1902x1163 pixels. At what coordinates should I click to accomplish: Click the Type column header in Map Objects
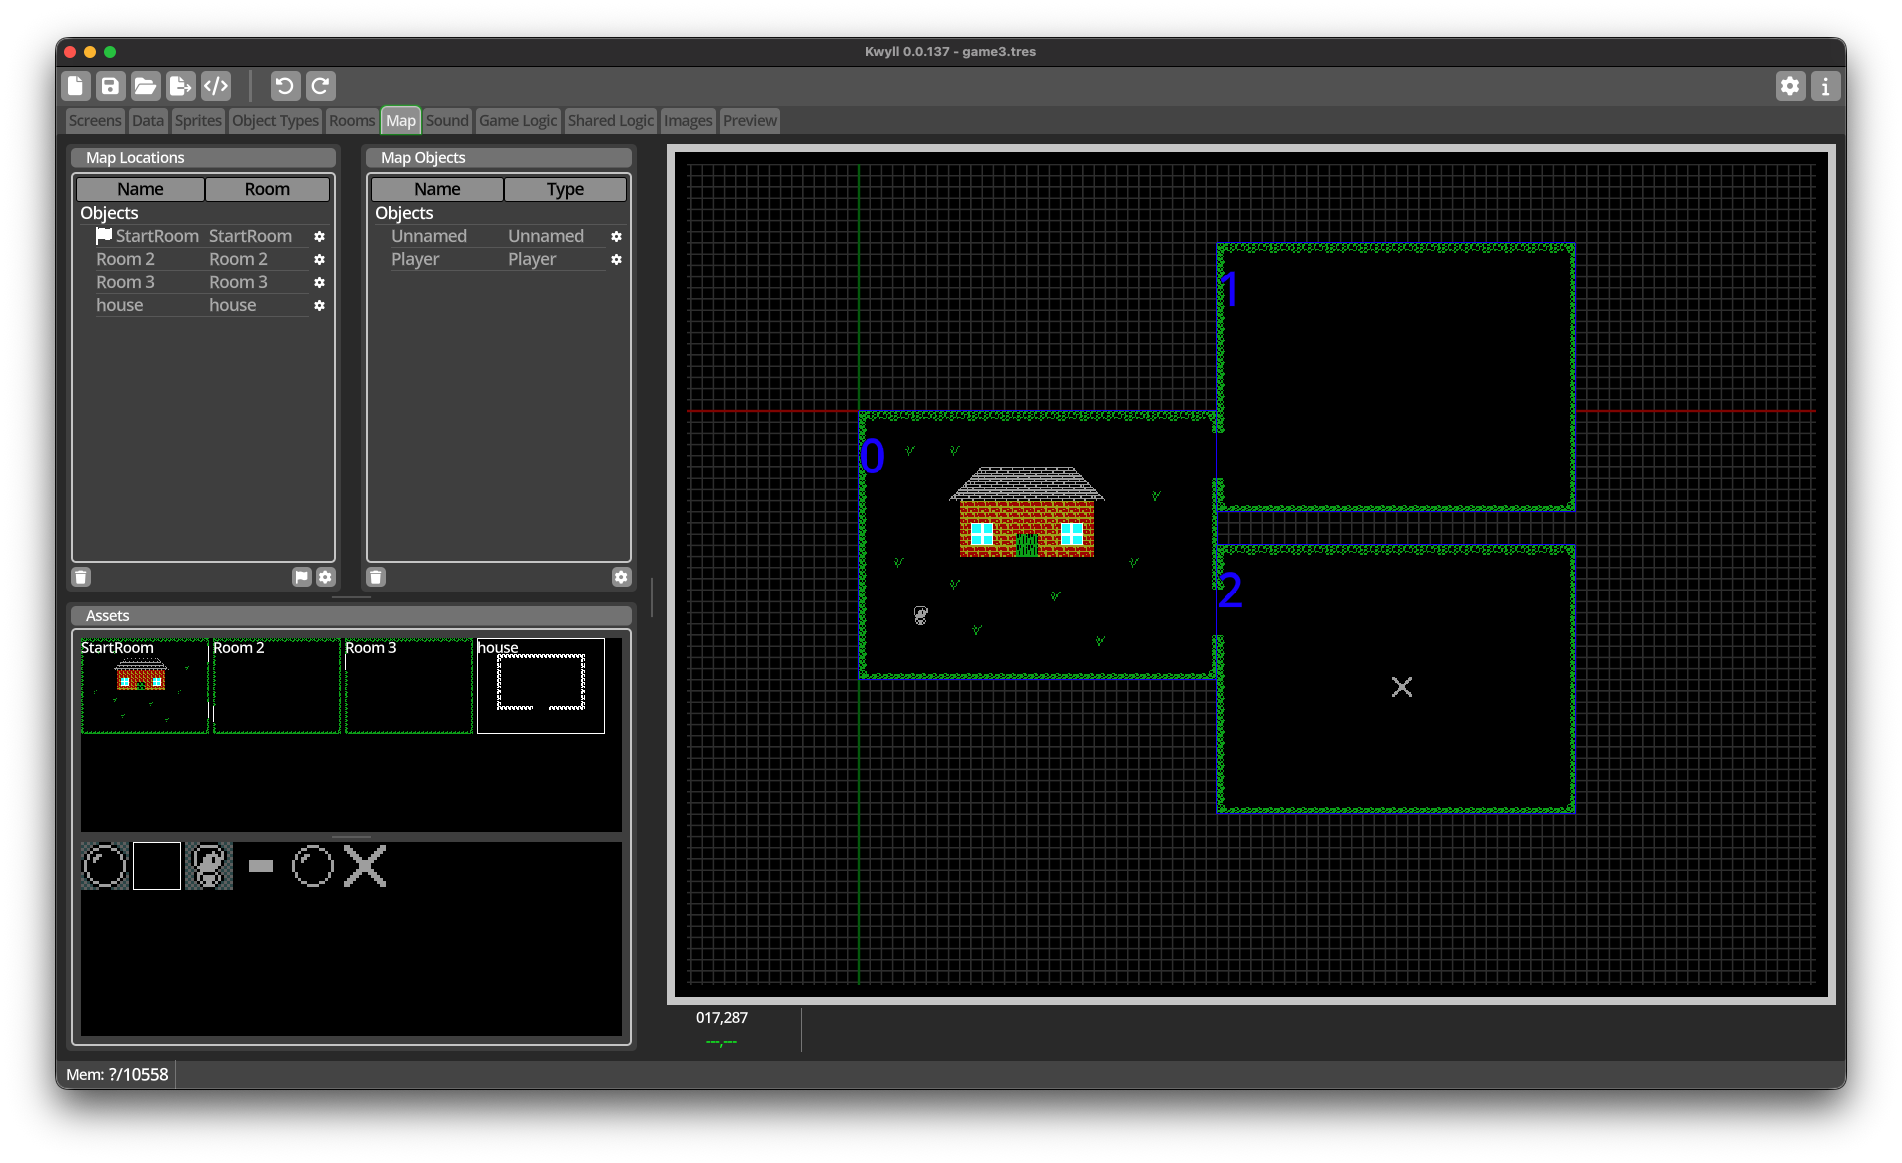565,189
